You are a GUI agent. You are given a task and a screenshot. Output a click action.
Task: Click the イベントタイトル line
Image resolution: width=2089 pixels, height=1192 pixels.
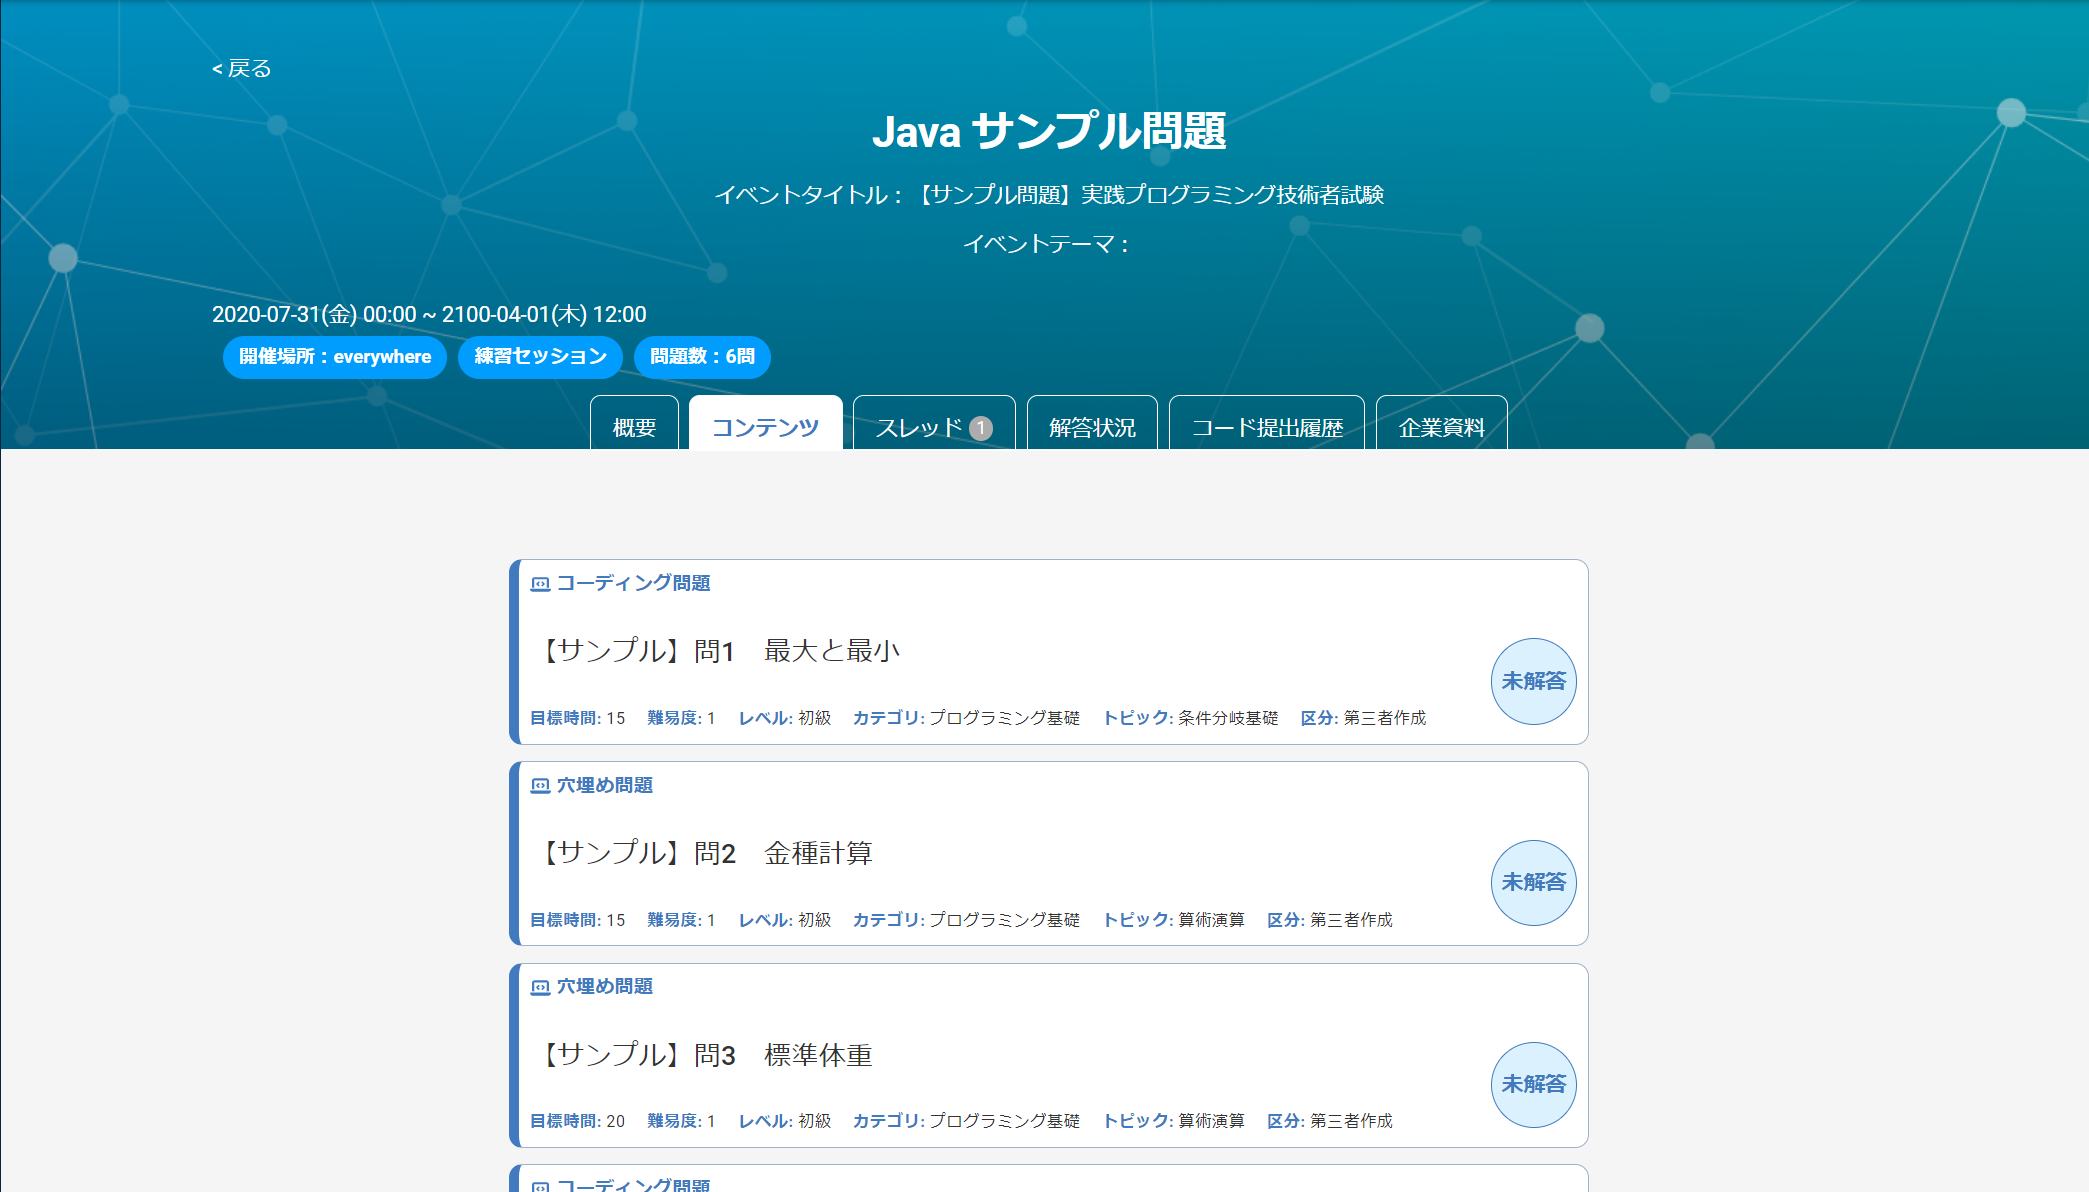click(x=1049, y=195)
